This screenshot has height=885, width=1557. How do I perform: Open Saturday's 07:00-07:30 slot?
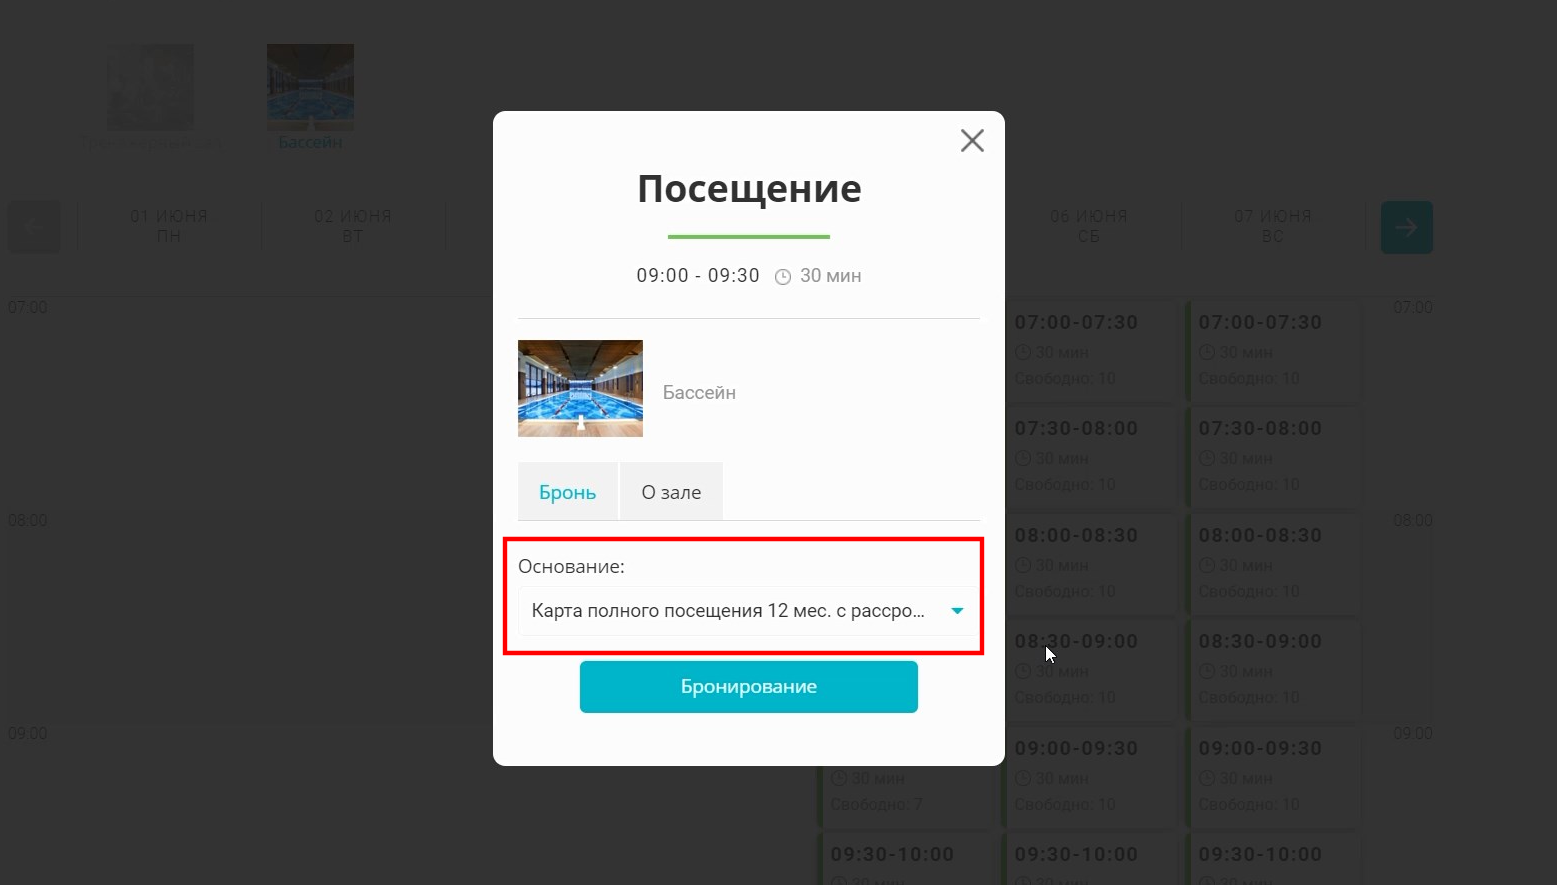pyautogui.click(x=1091, y=351)
